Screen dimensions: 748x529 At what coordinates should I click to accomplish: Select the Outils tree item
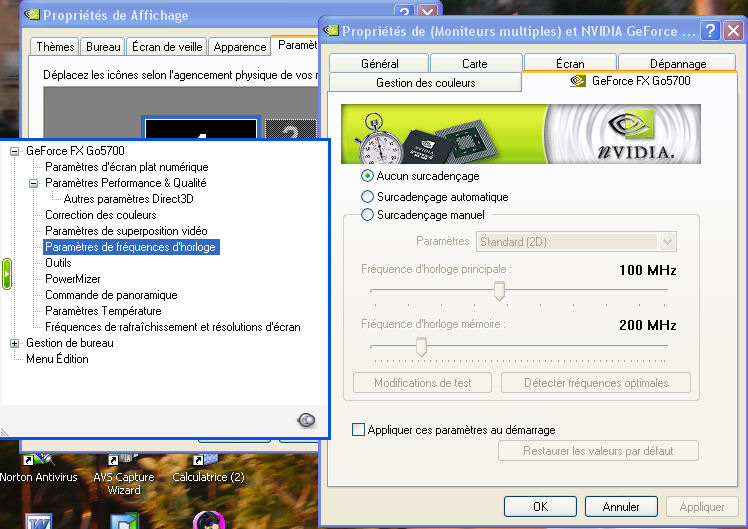click(58, 263)
